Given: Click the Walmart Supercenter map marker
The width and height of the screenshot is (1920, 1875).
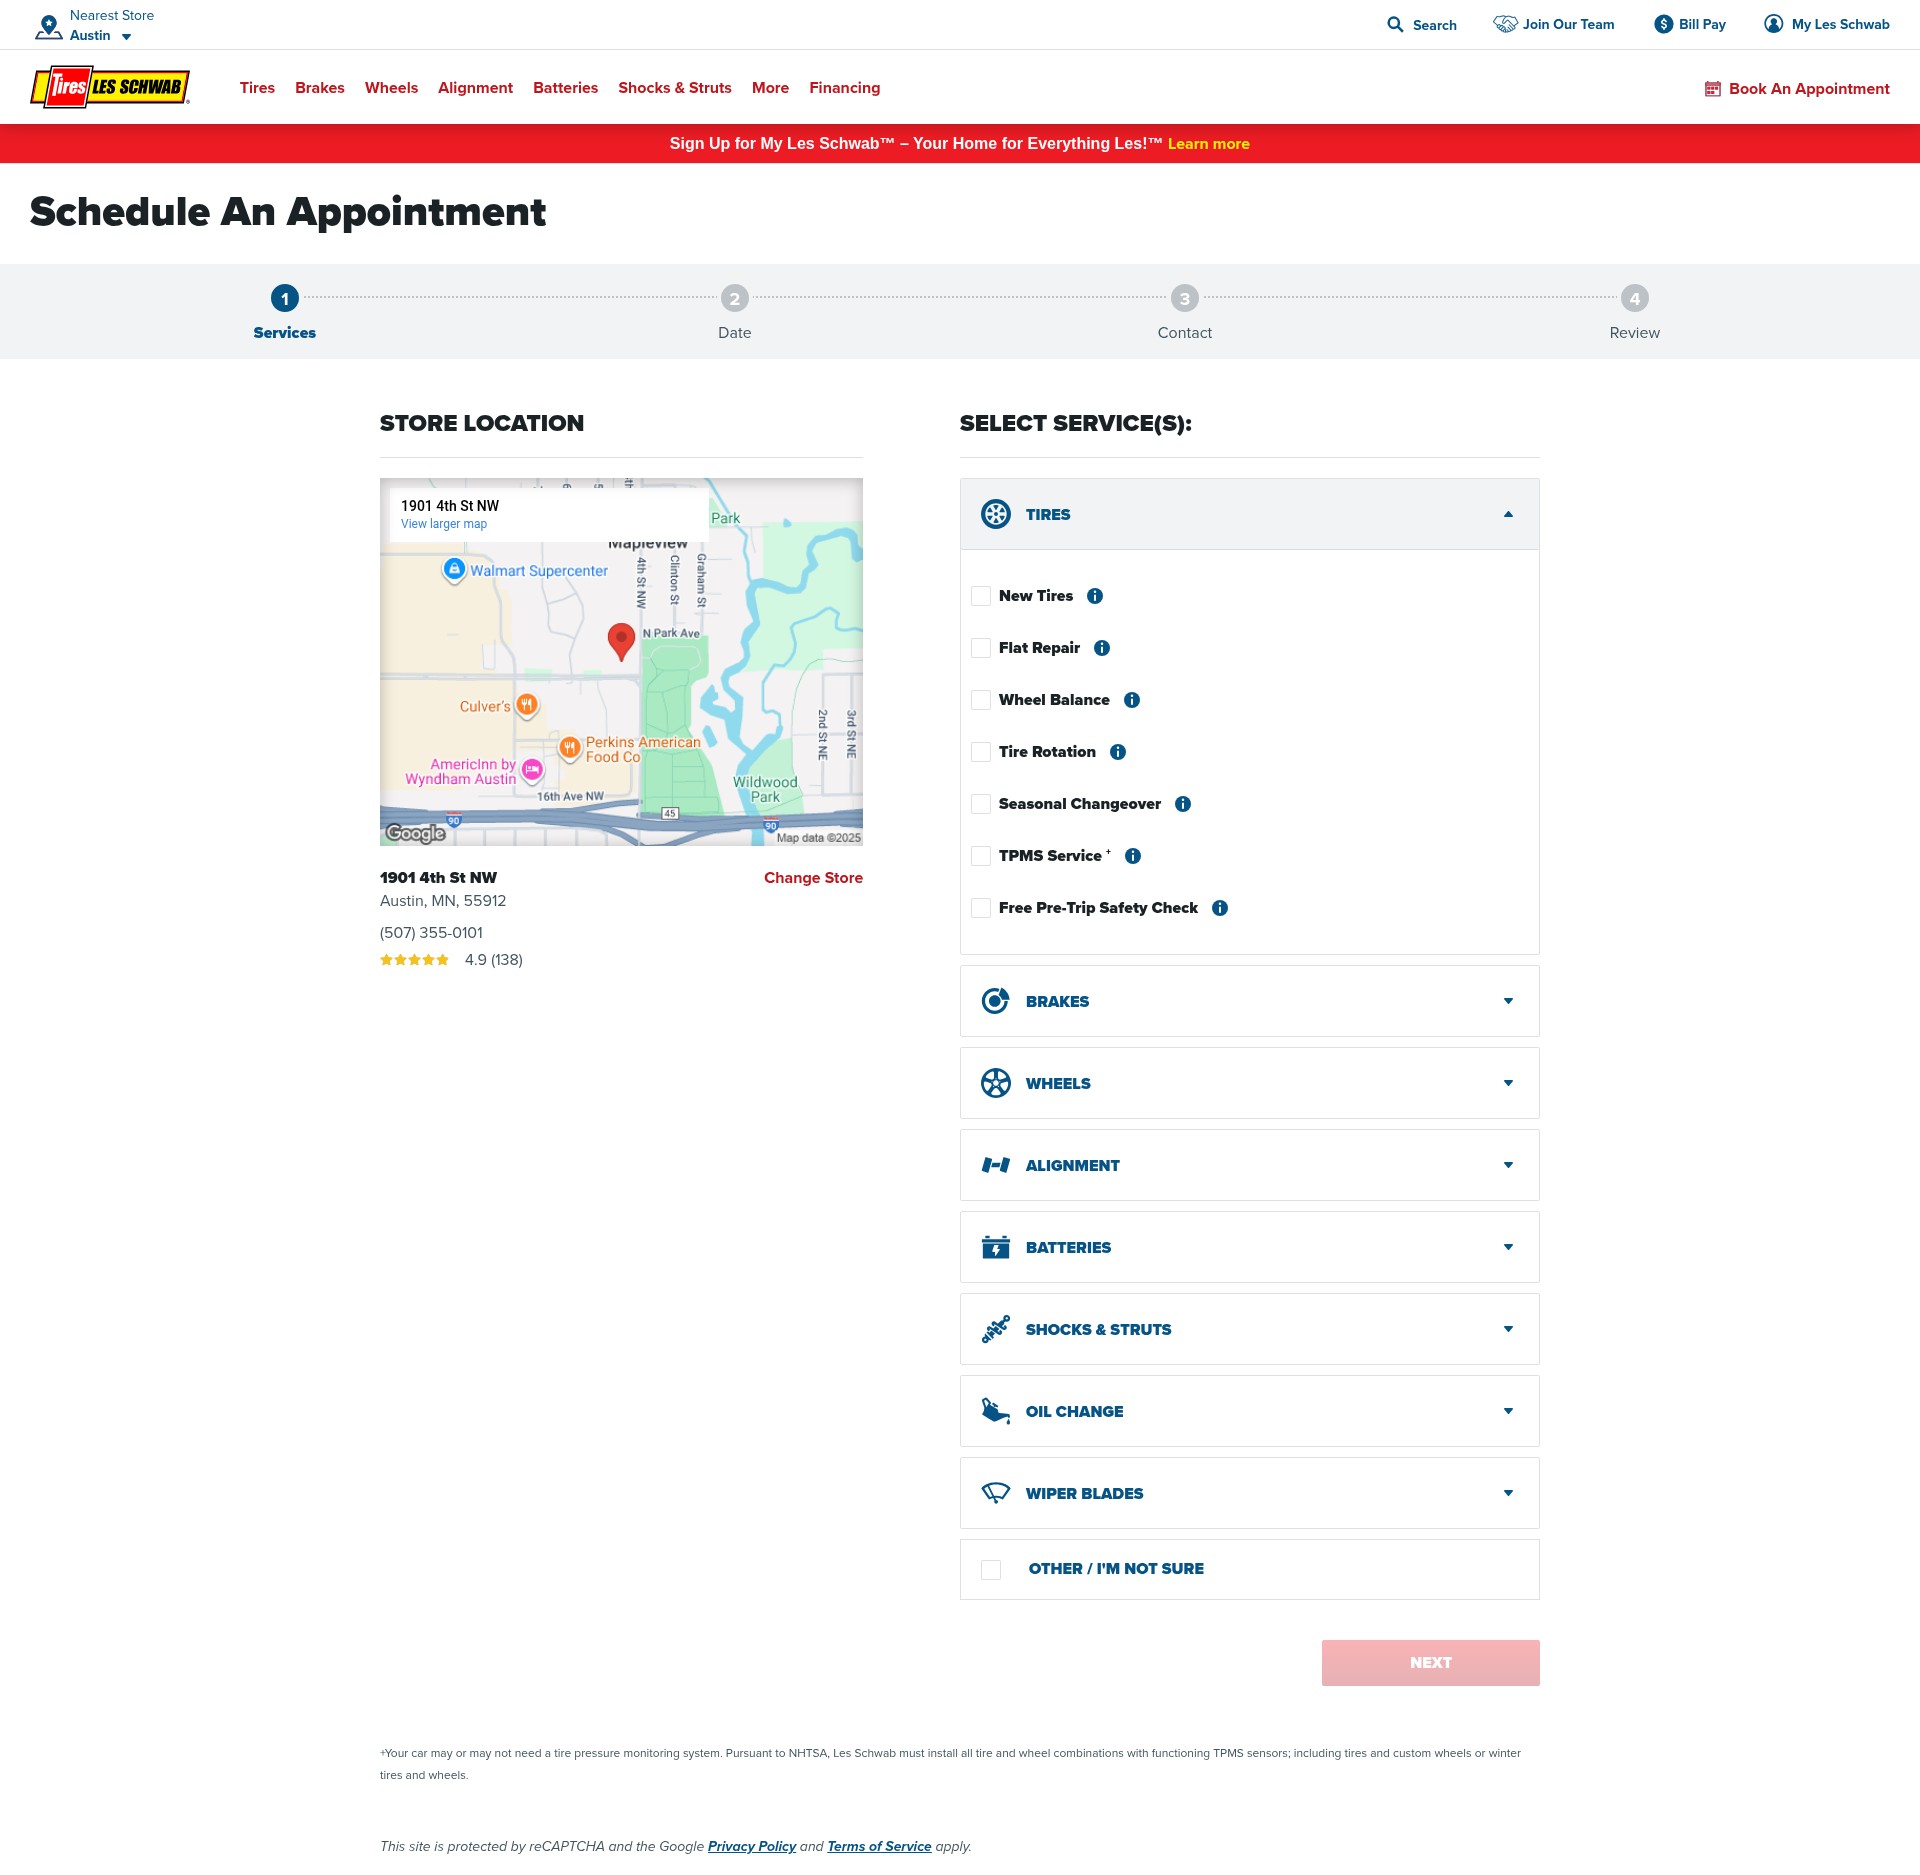Looking at the screenshot, I should click(x=454, y=569).
